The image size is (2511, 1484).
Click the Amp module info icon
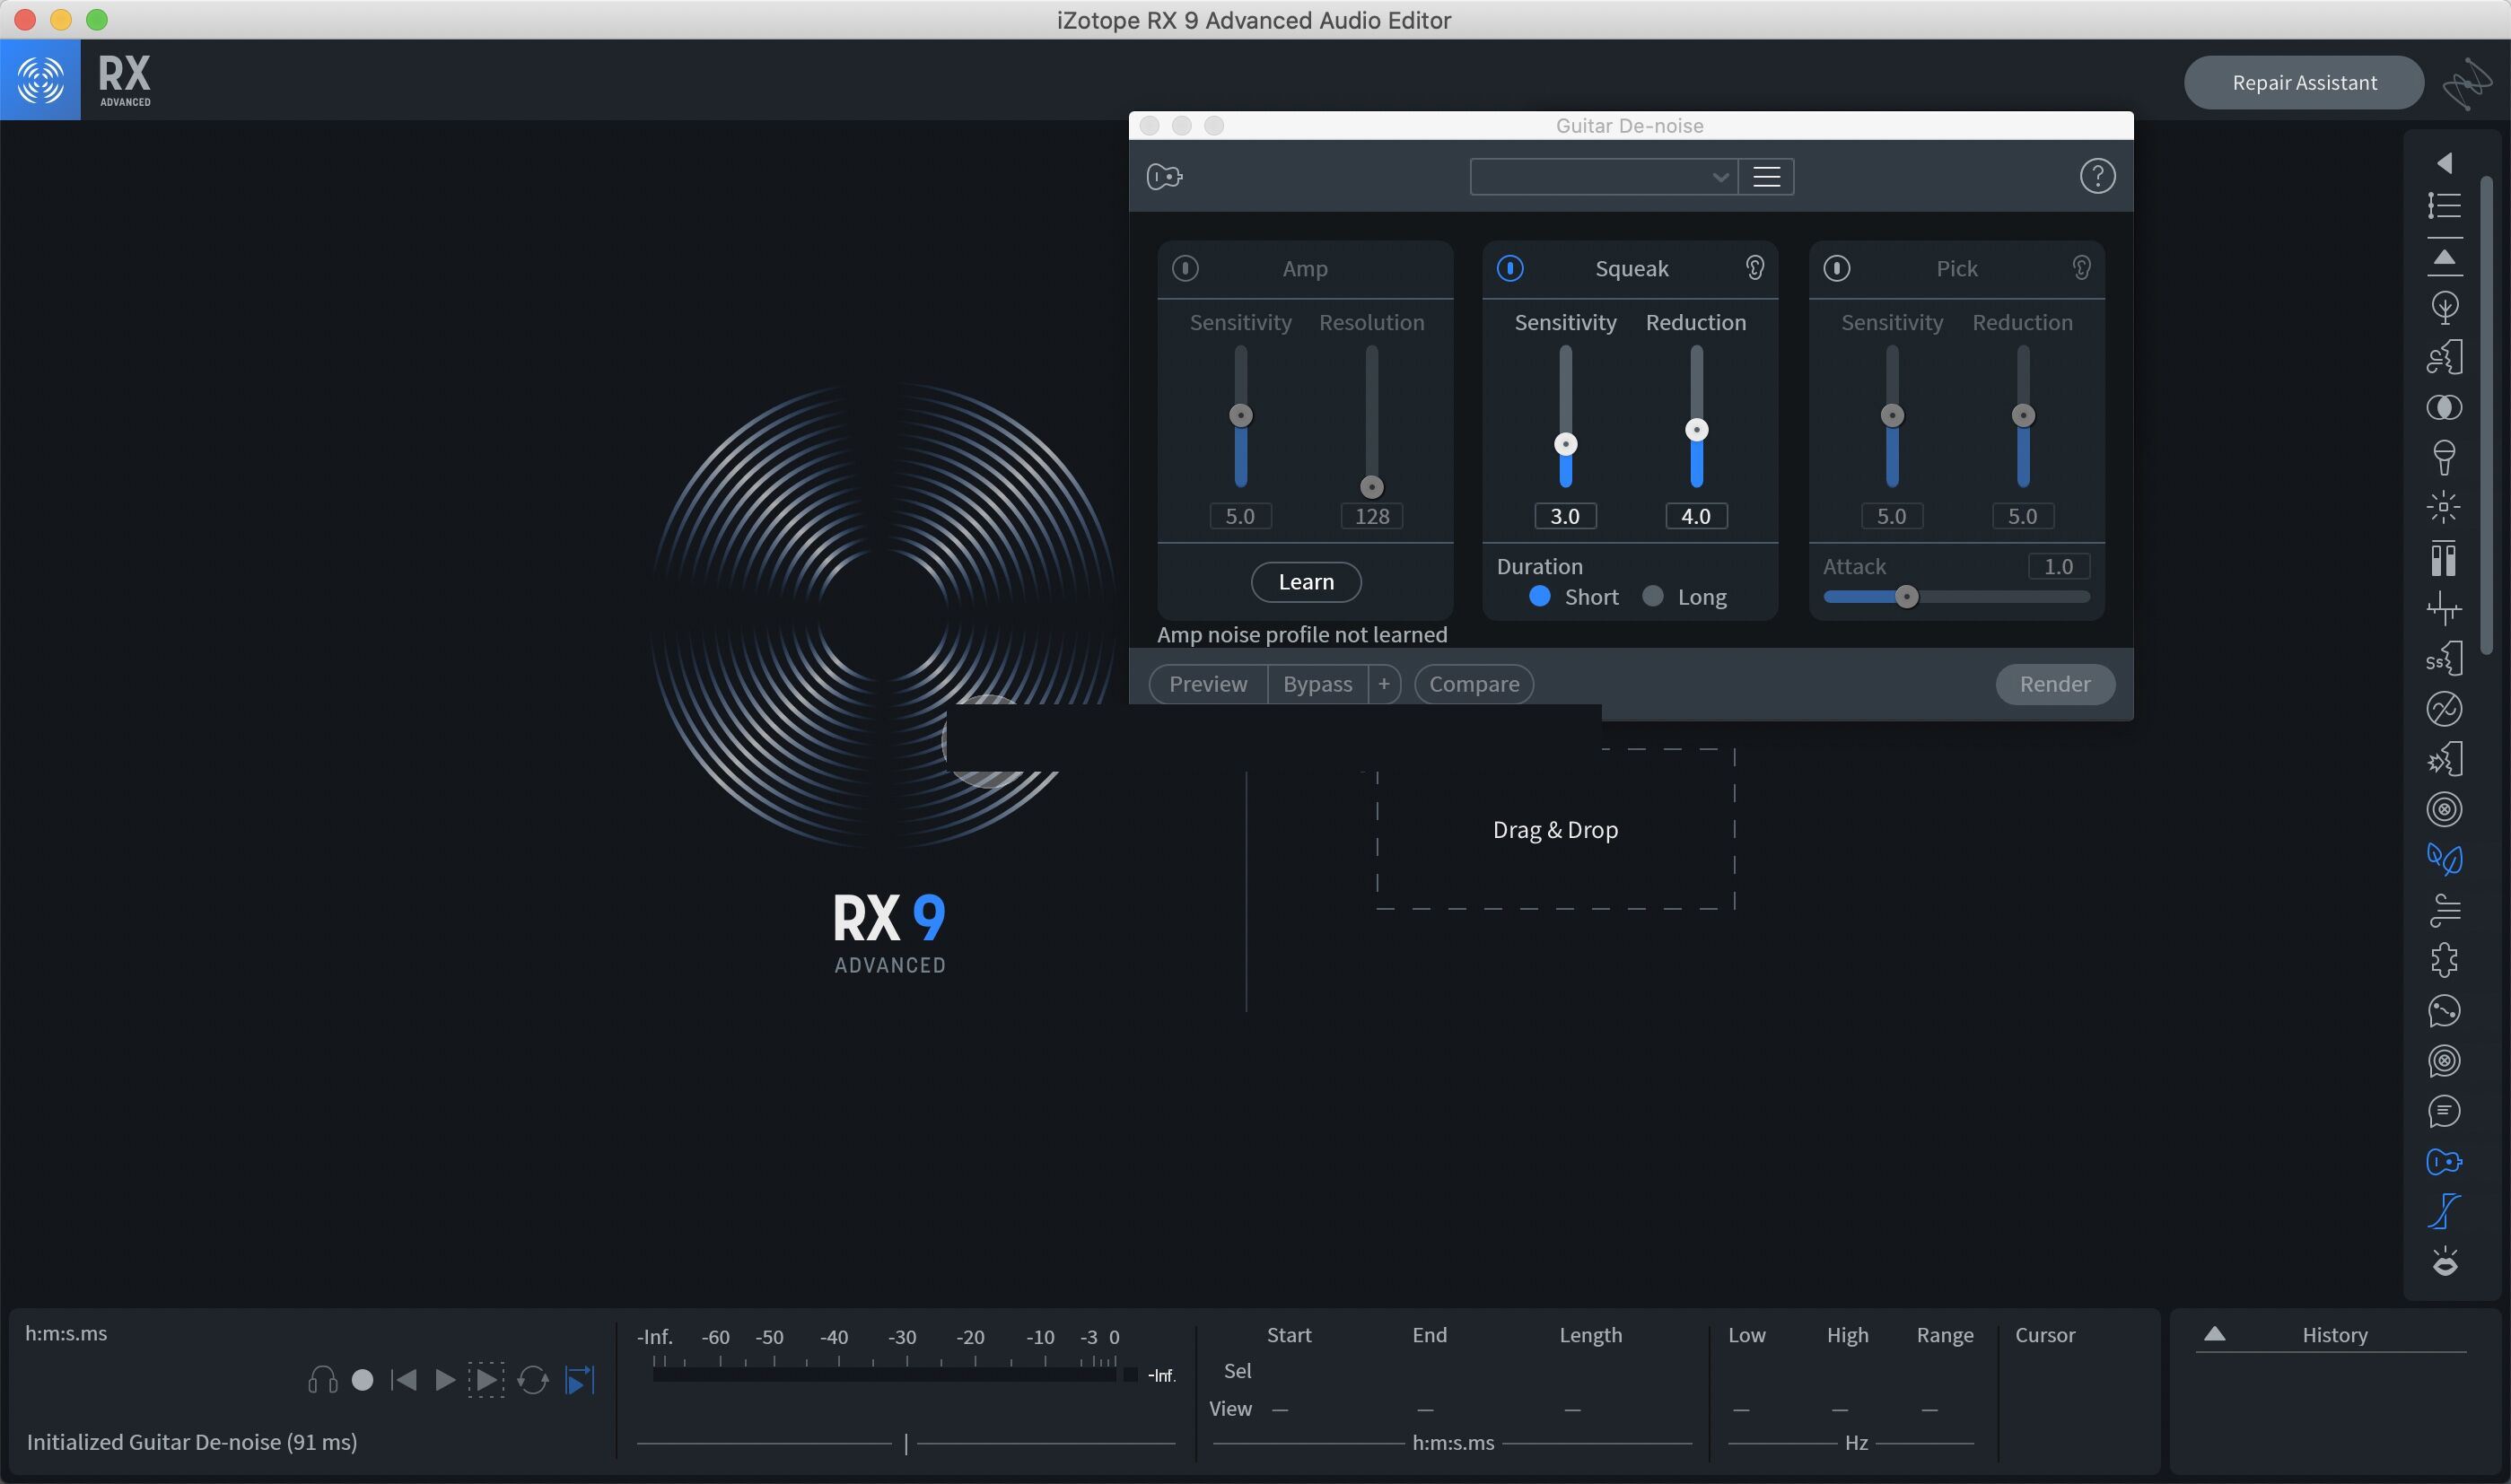(1184, 268)
